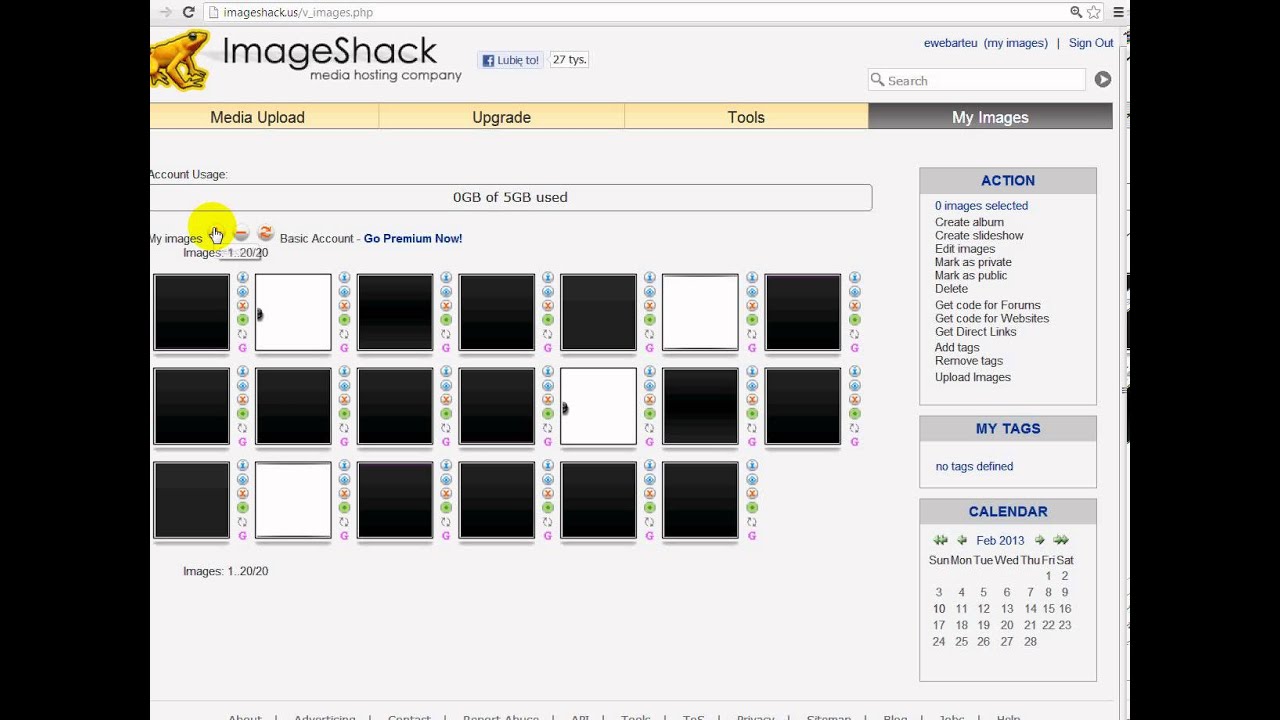
Task: Click pink G icon beside last top-row thumbnail
Action: tap(854, 348)
